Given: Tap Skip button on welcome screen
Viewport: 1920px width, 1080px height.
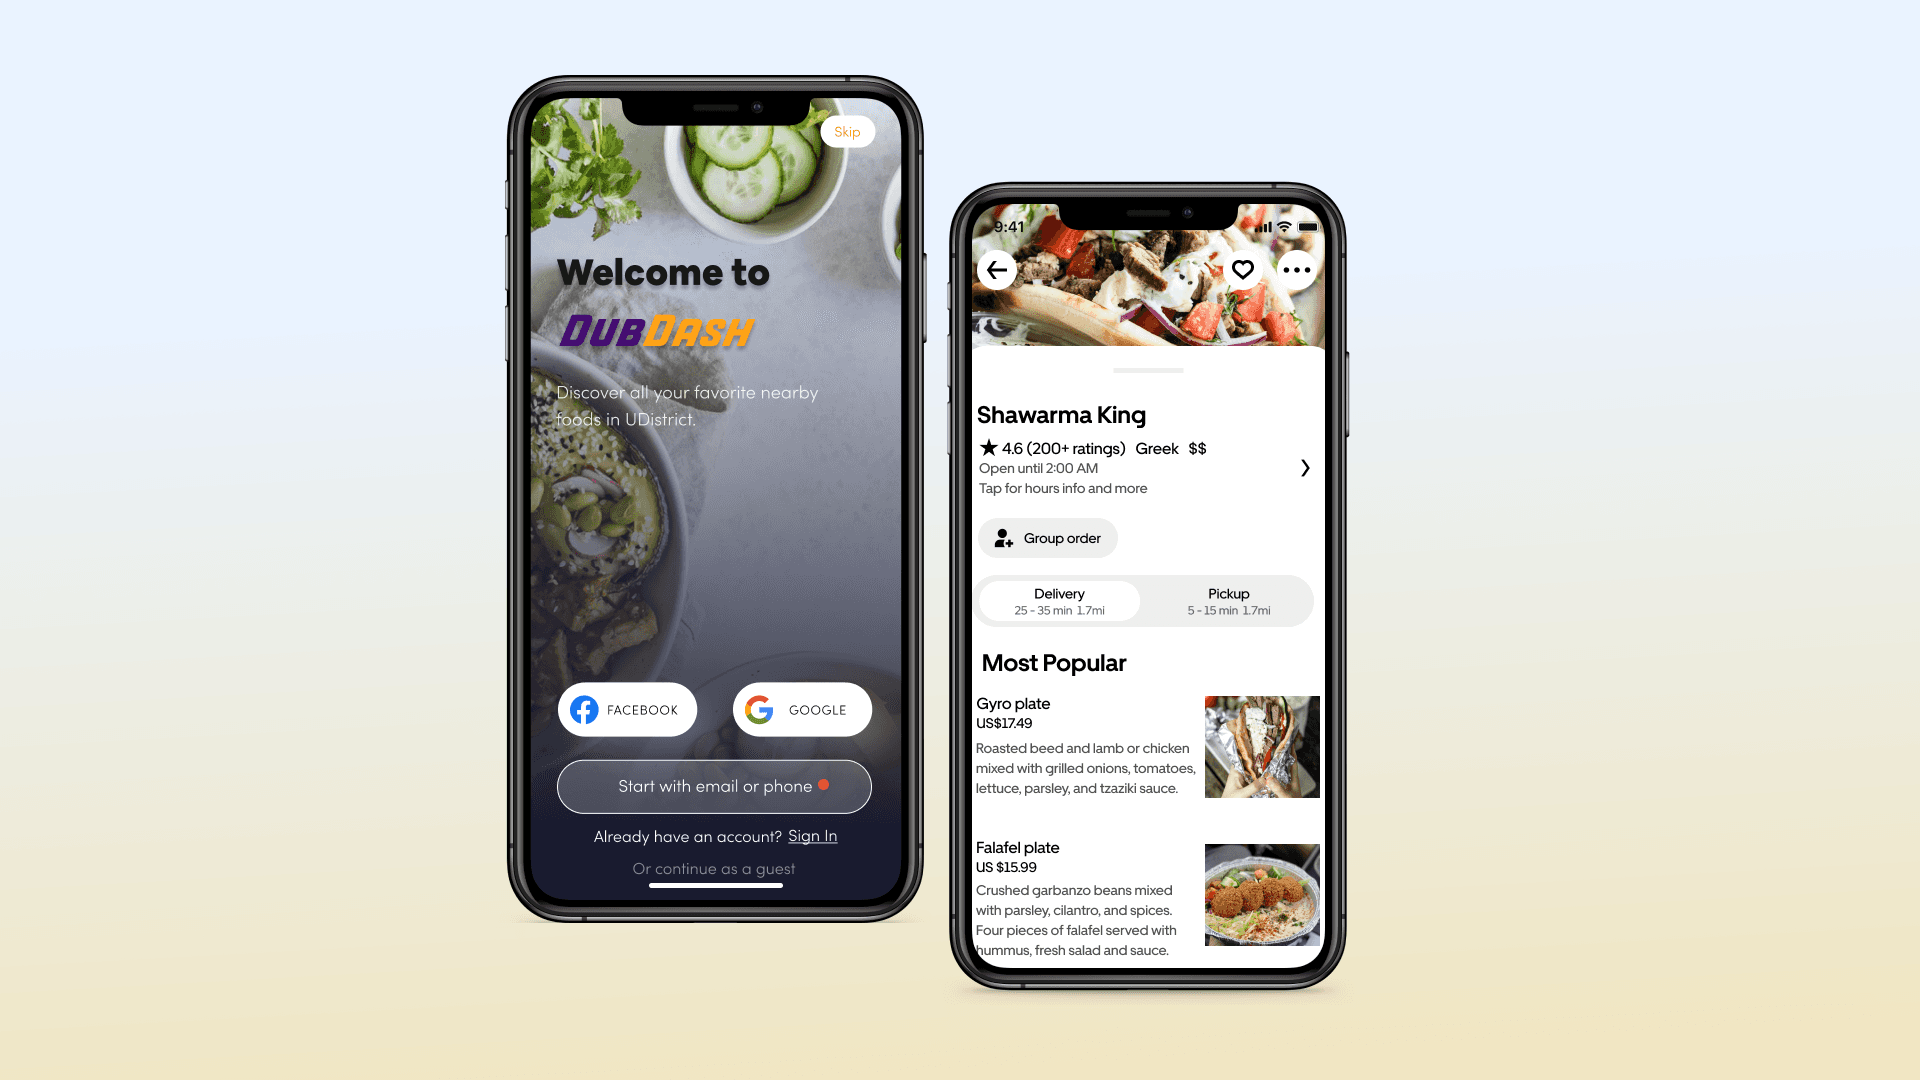Looking at the screenshot, I should click(845, 131).
